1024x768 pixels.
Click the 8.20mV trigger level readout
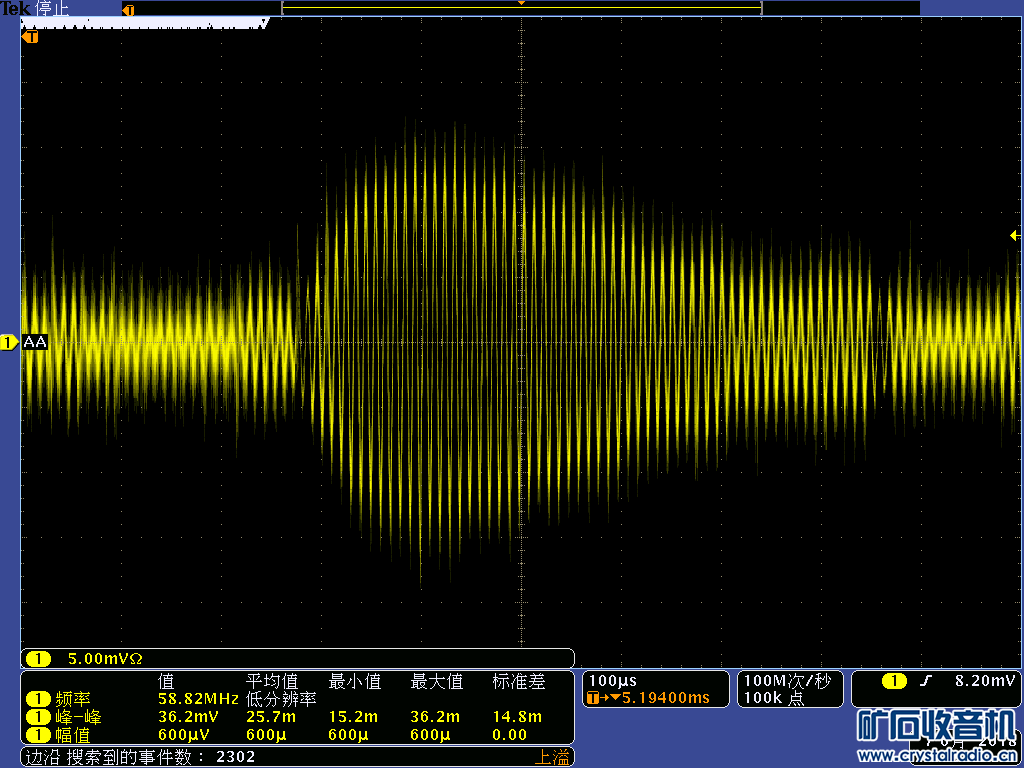click(985, 681)
